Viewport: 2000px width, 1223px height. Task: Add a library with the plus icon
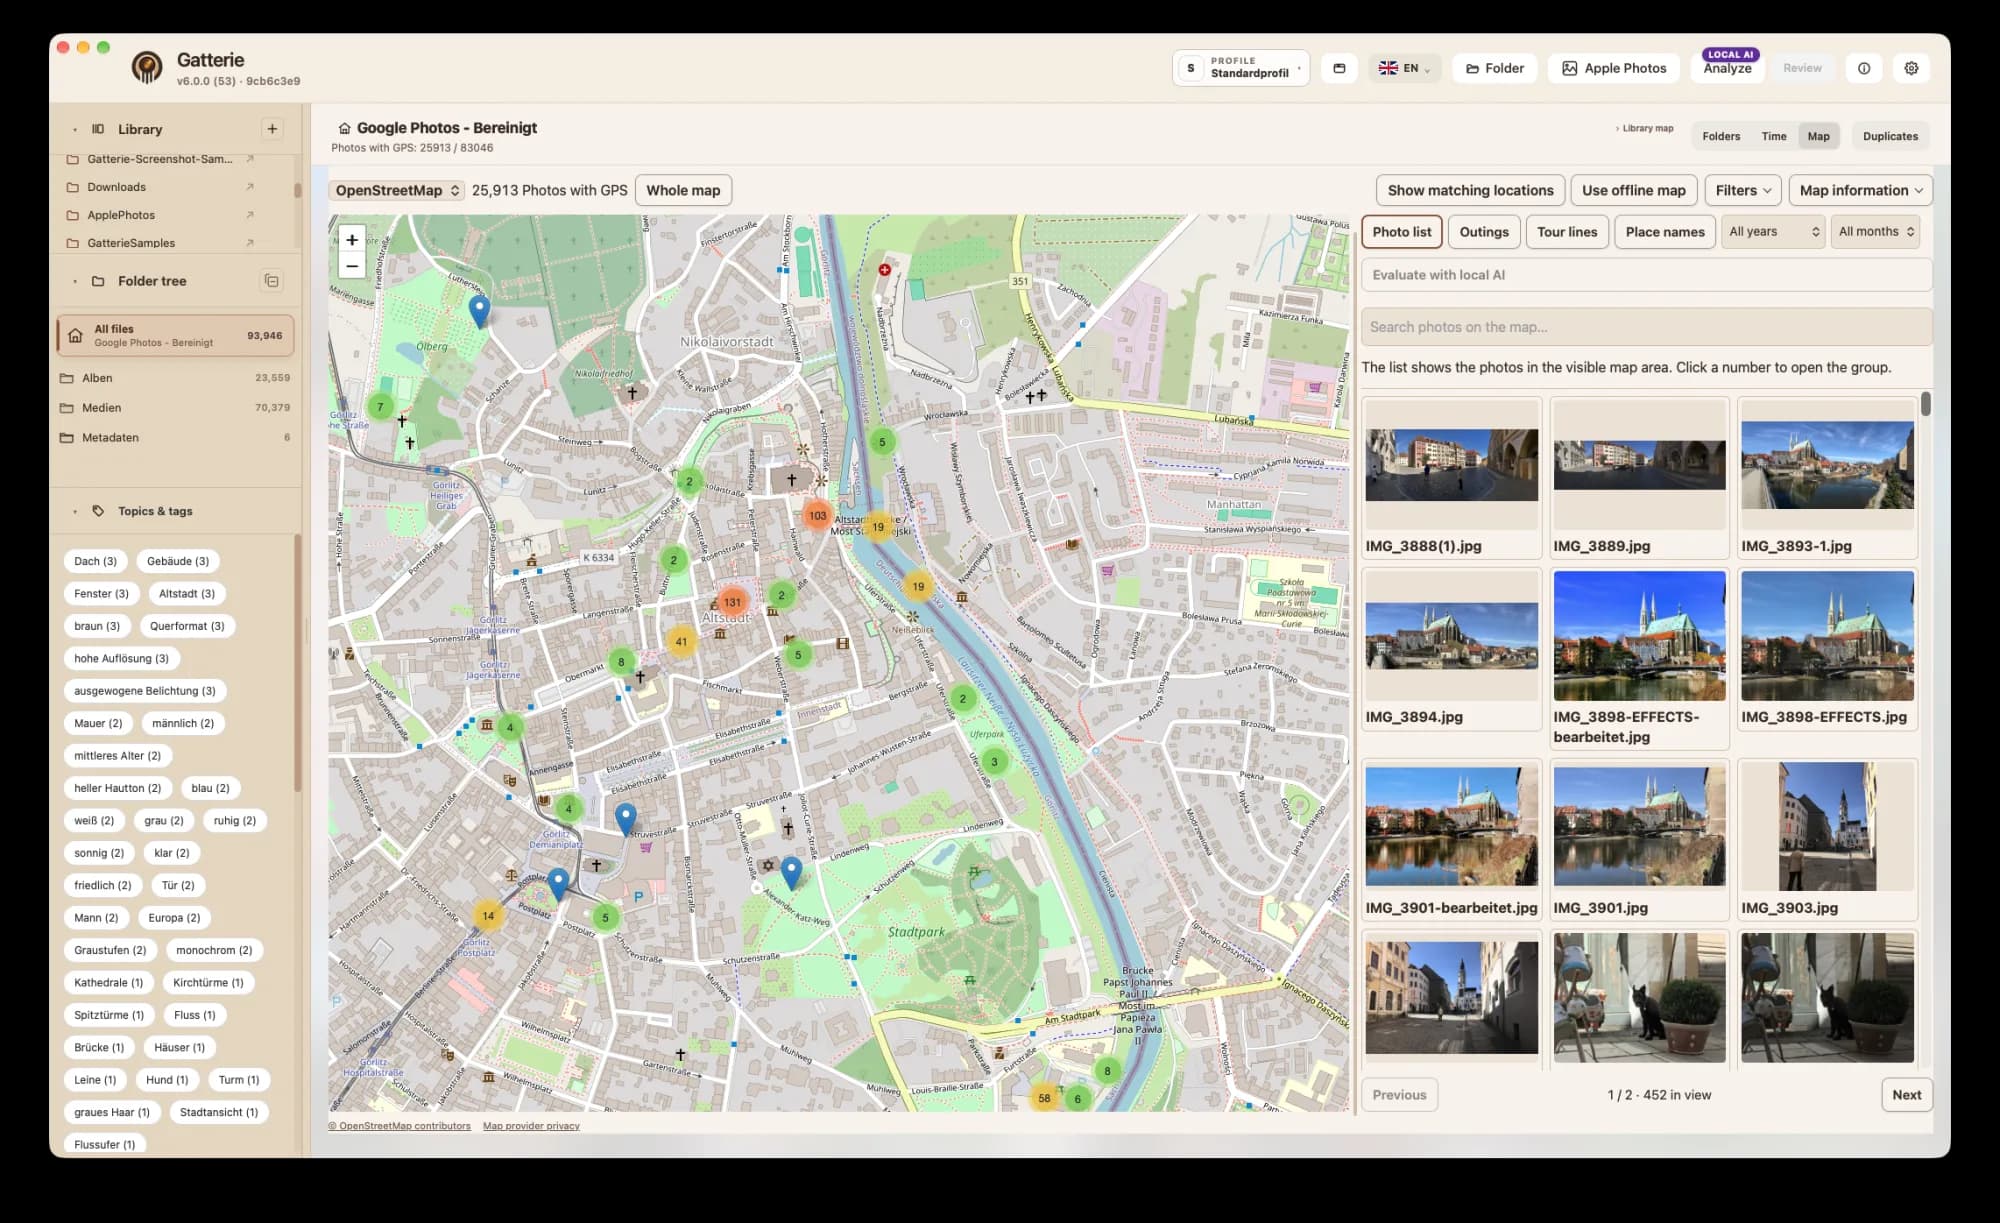pyautogui.click(x=272, y=129)
